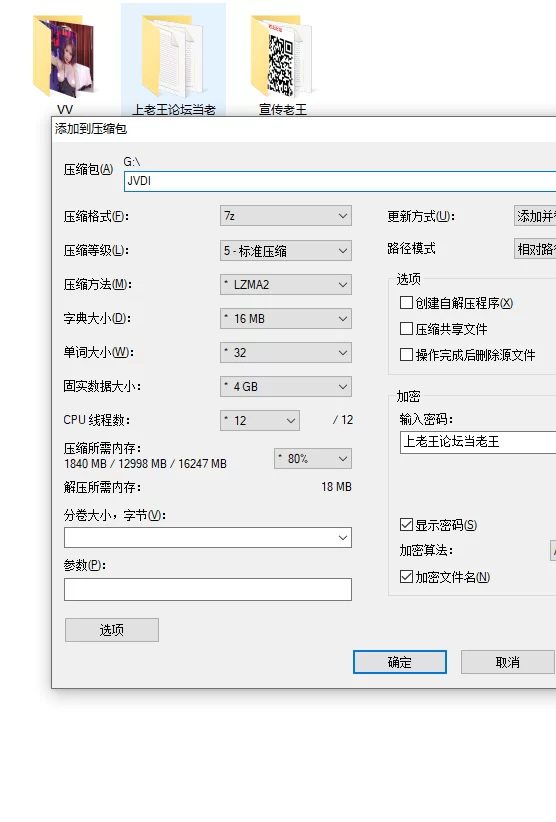Click the 取消 button
This screenshot has height=822, width=556.
(507, 662)
